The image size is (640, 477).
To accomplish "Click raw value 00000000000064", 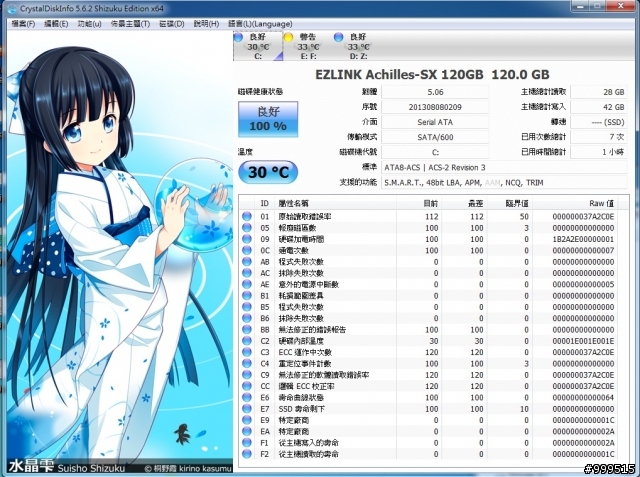I will (583, 397).
